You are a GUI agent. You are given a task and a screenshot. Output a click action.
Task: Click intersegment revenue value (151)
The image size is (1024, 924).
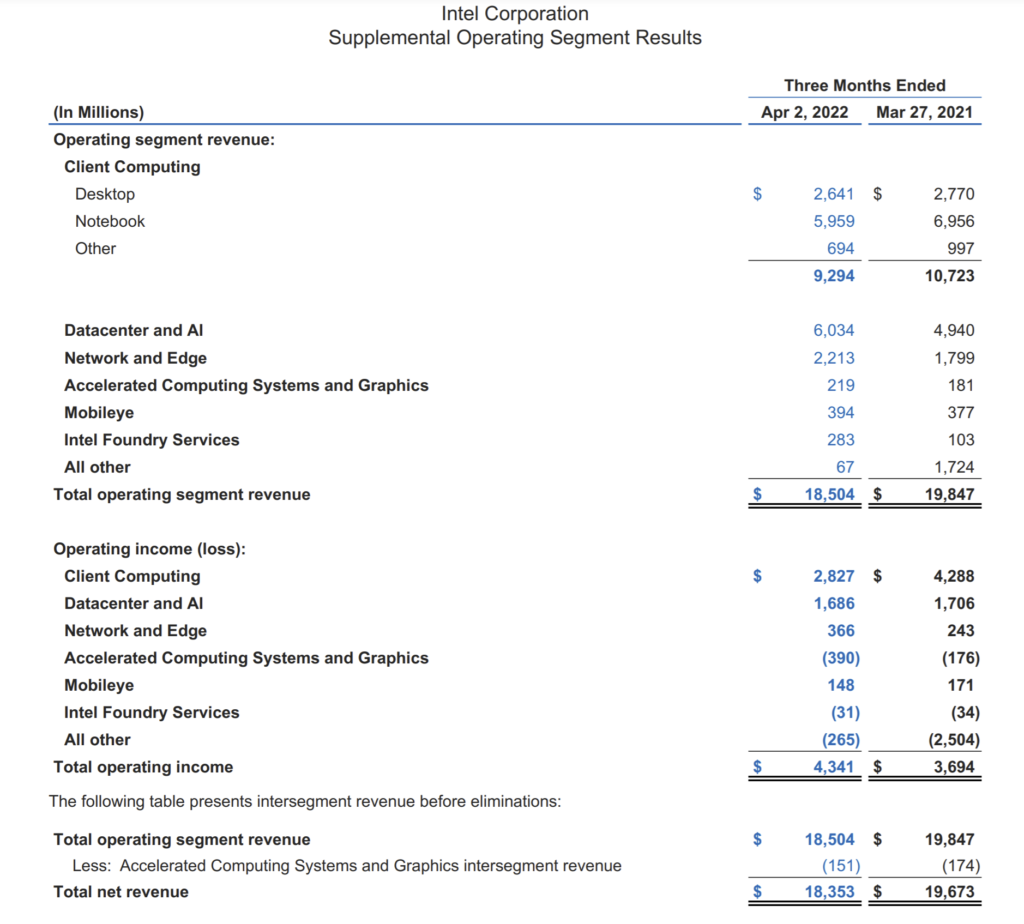point(840,867)
